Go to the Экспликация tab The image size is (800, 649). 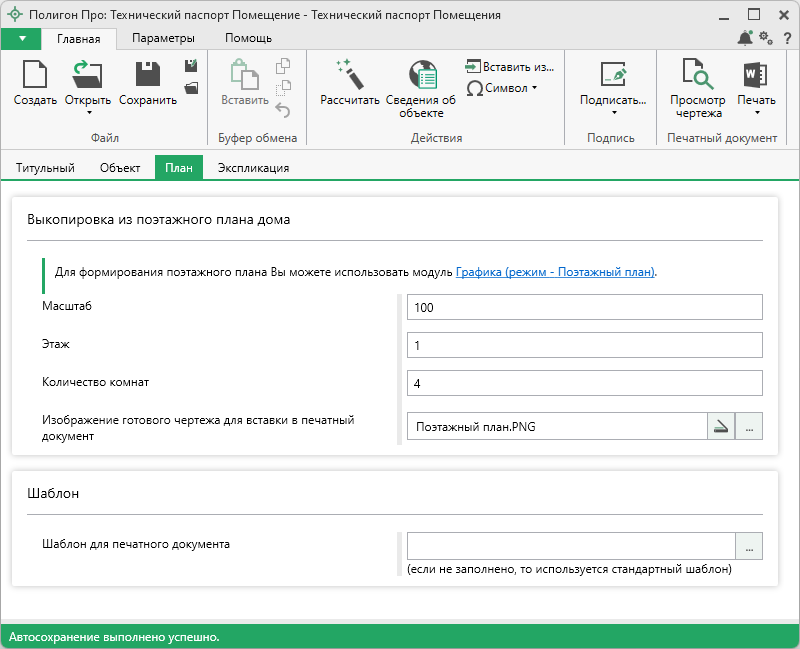pyautogui.click(x=253, y=168)
